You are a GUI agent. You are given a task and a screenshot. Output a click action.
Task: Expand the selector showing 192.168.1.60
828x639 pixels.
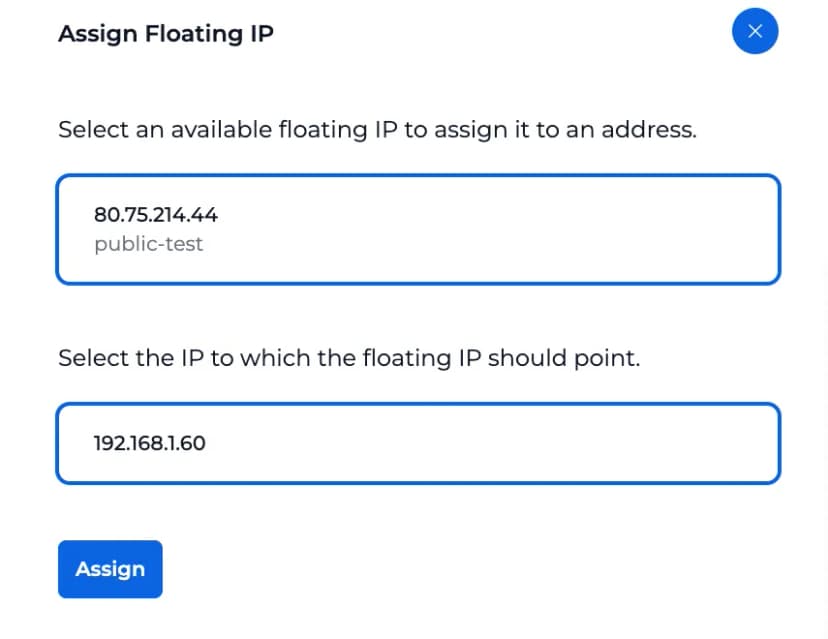pyautogui.click(x=418, y=443)
